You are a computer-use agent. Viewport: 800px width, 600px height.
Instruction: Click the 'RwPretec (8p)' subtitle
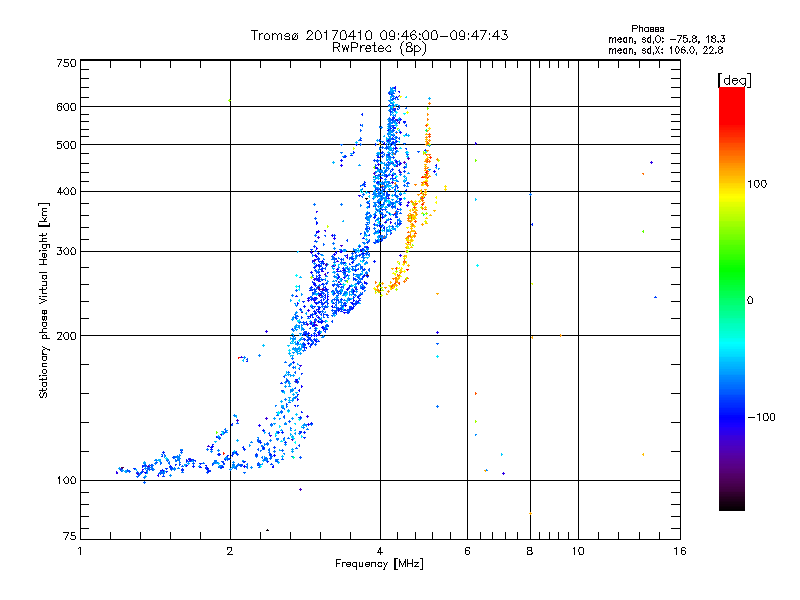tap(379, 48)
